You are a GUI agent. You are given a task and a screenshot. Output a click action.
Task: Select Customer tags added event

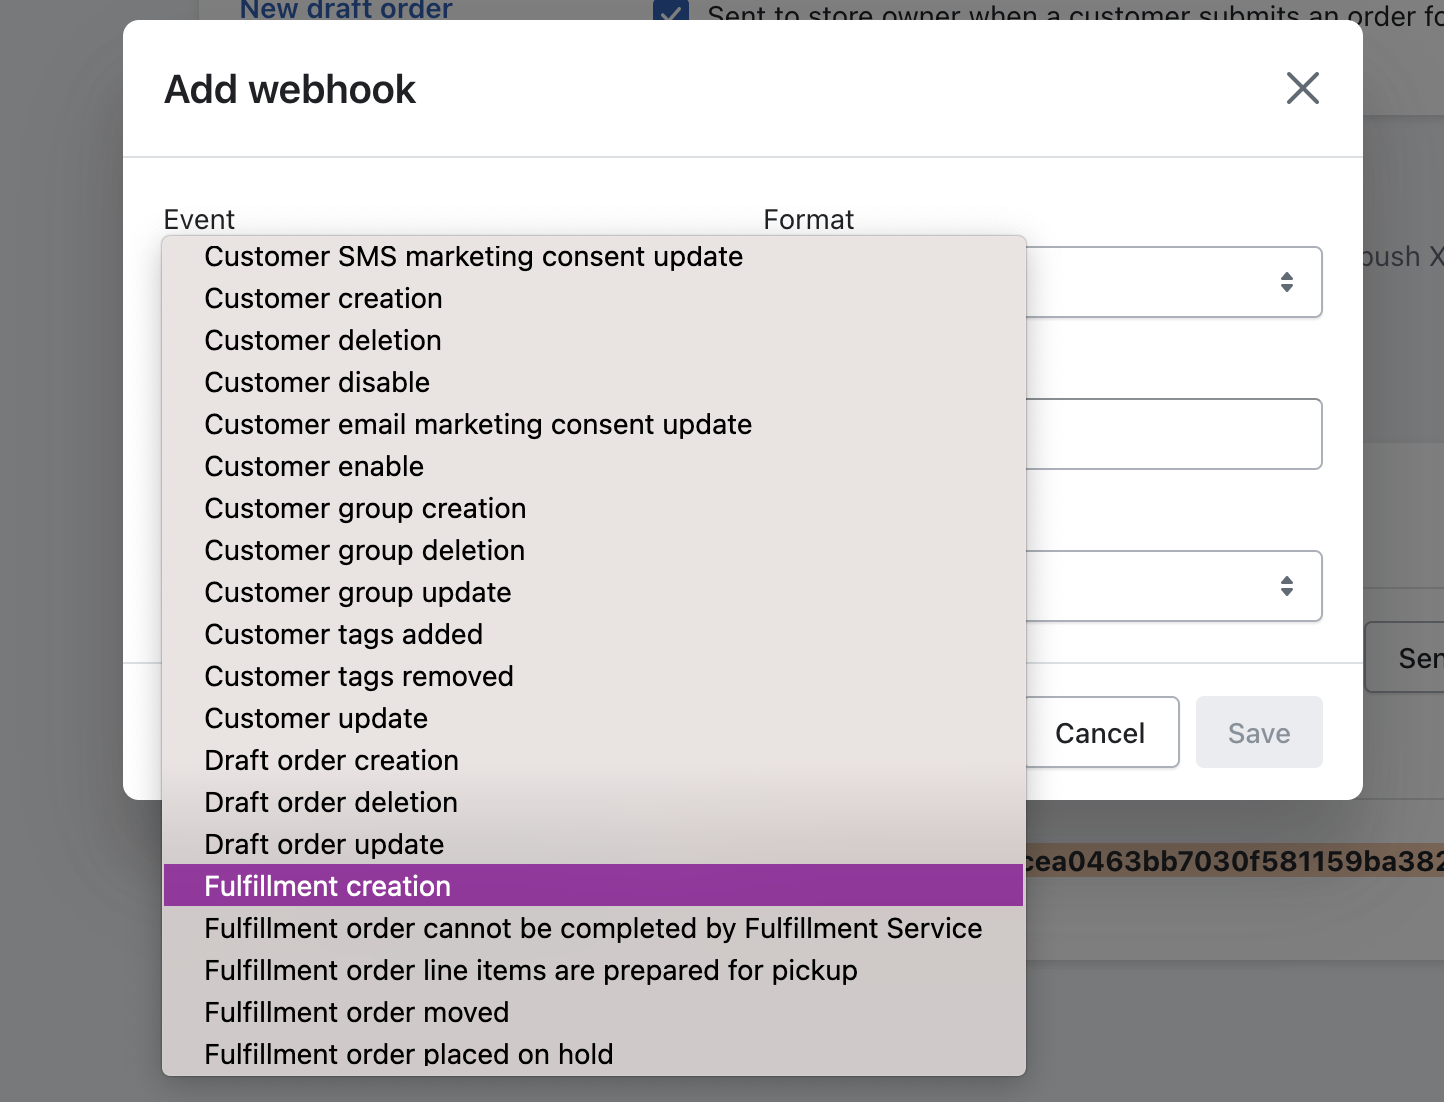343,635
